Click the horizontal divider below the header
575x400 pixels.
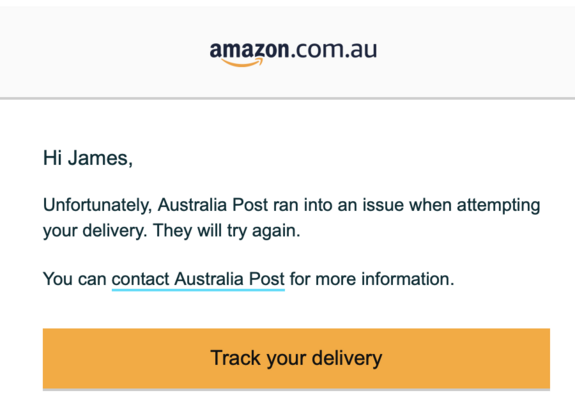point(288,98)
